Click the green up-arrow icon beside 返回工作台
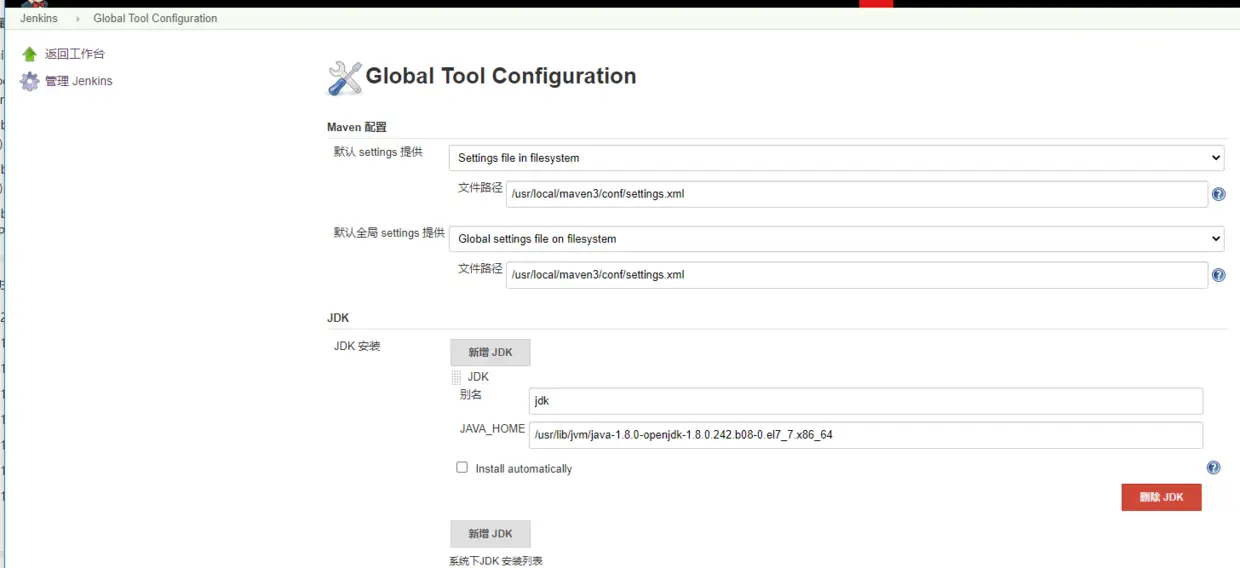 pyautogui.click(x=29, y=54)
